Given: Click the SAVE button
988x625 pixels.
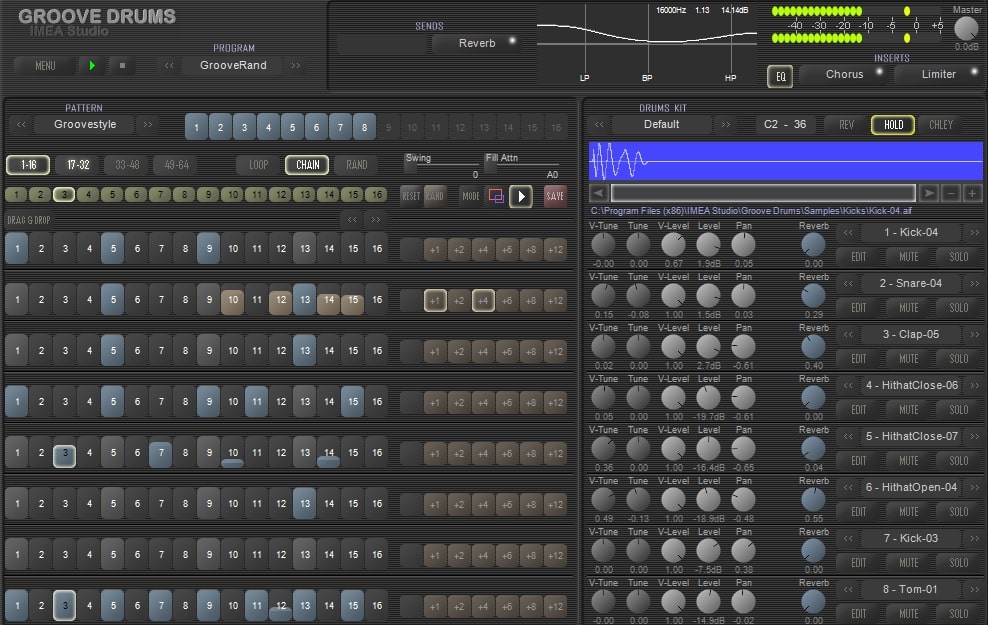Looking at the screenshot, I should (x=555, y=197).
